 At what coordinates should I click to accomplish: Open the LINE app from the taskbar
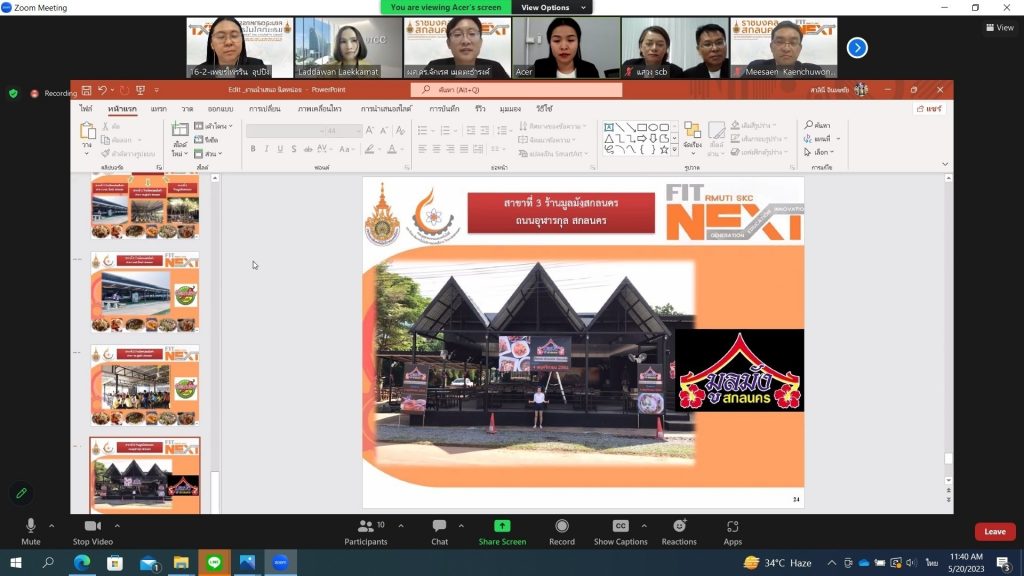pyautogui.click(x=214, y=563)
